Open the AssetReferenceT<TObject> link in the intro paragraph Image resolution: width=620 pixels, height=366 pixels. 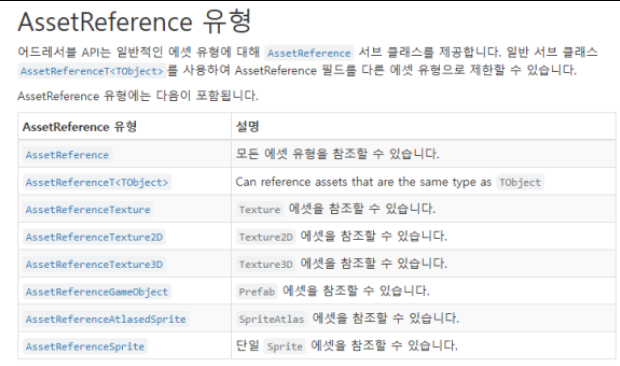tap(92, 71)
